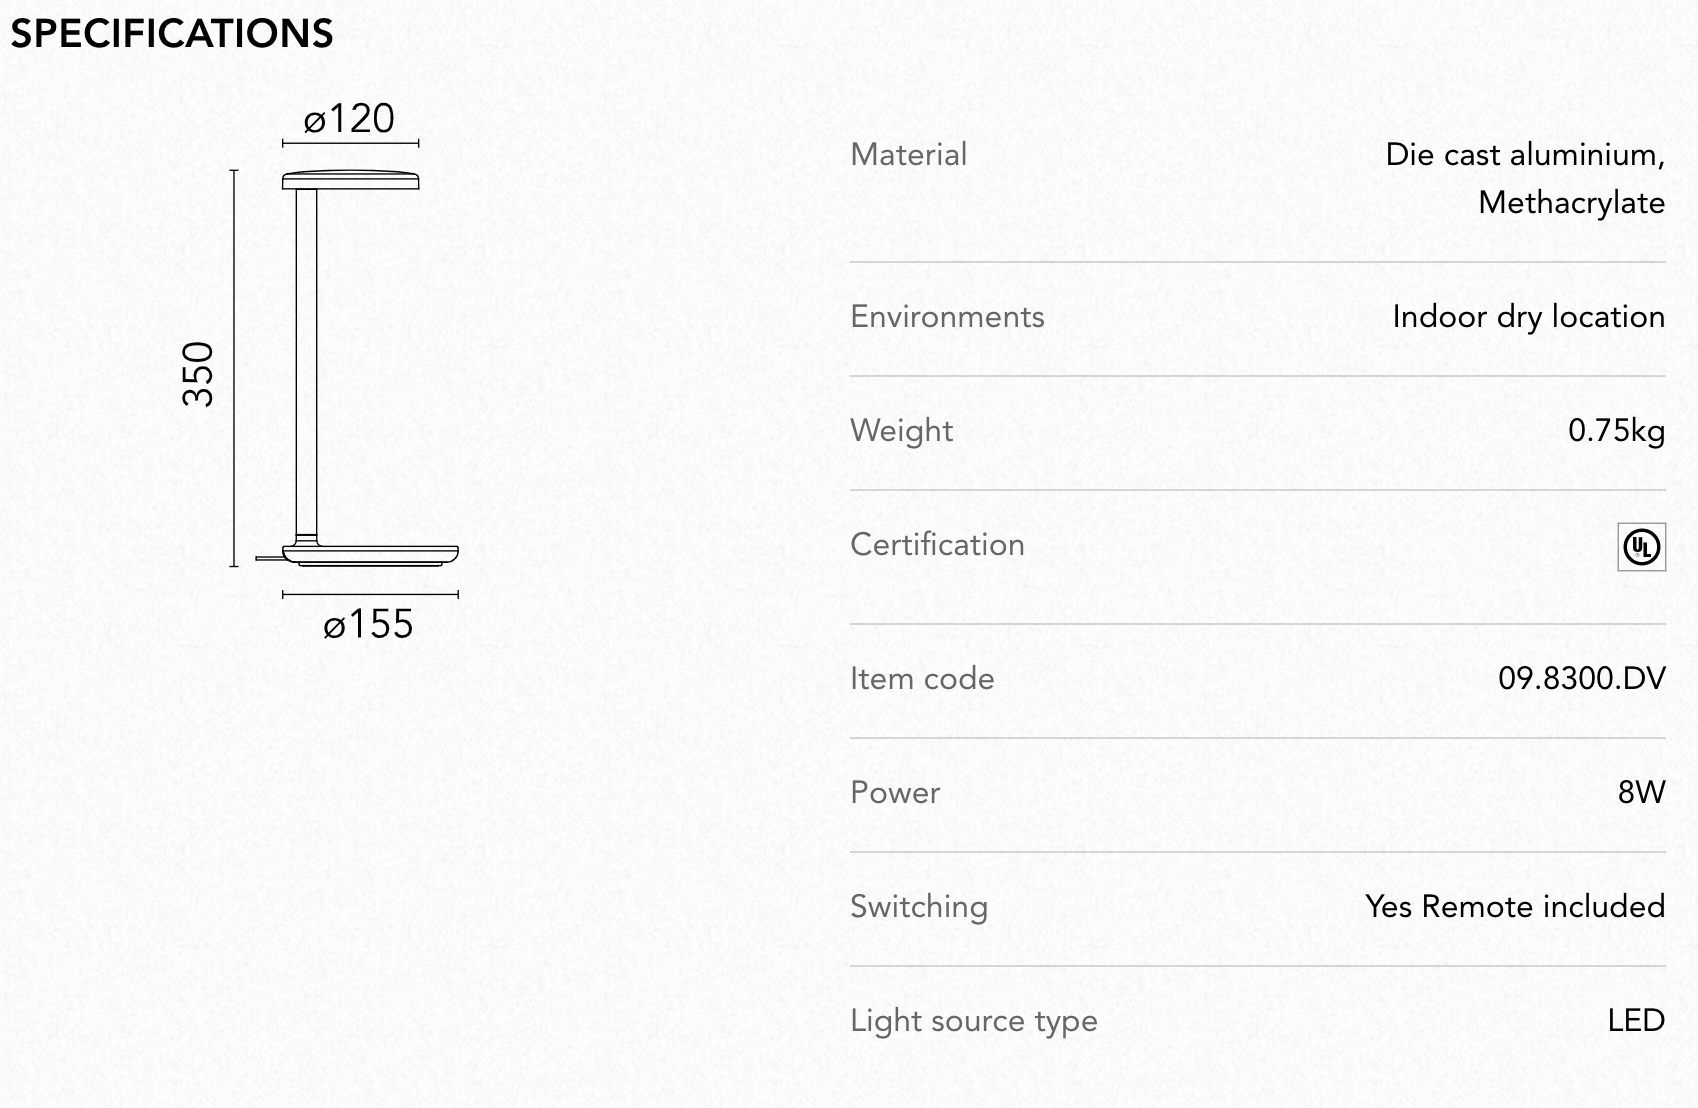The height and width of the screenshot is (1108, 1698).
Task: Click the Light source type label
Action: pos(973,1020)
